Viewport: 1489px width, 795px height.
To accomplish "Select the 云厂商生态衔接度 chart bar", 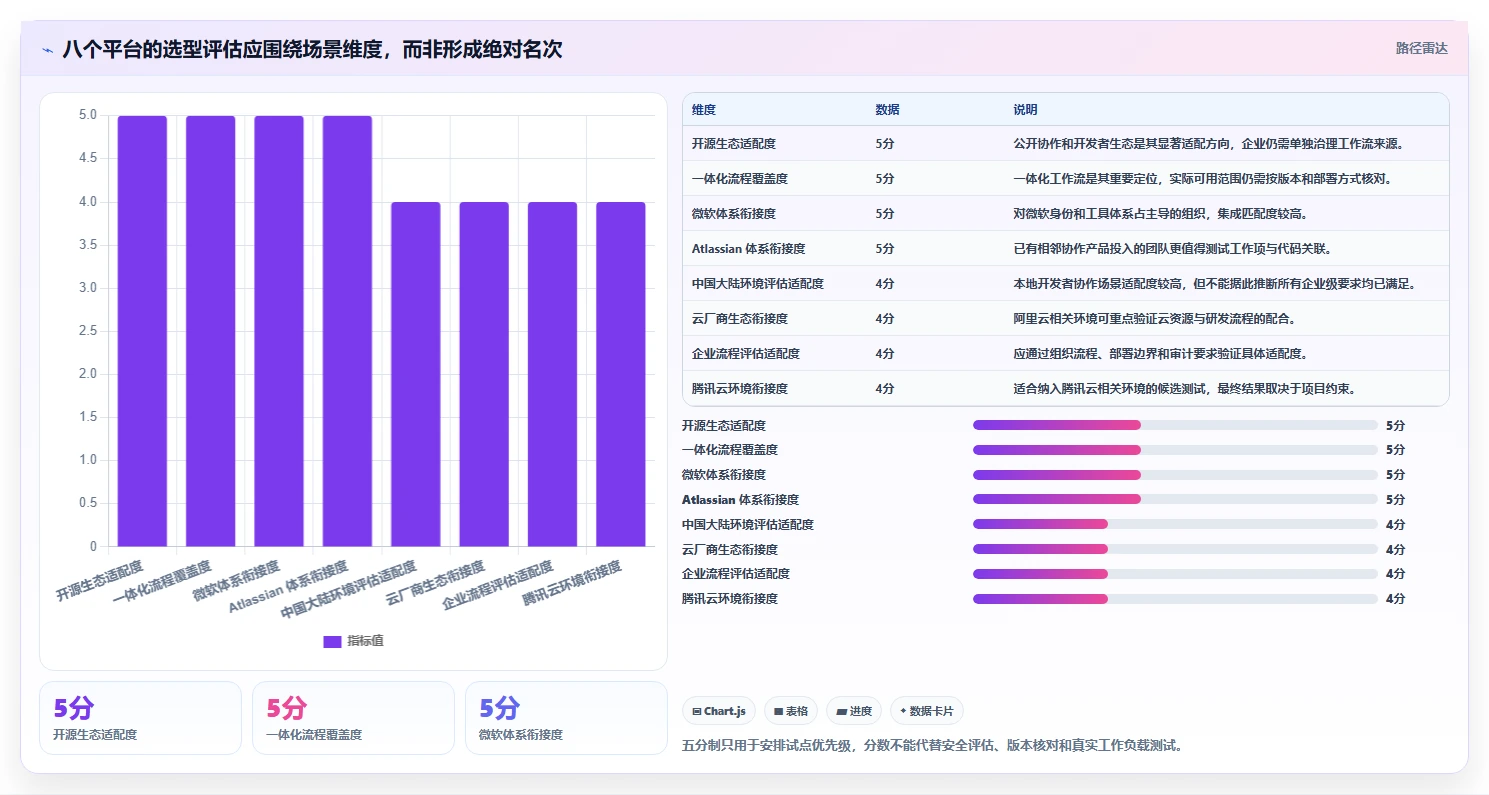I will 484,374.
